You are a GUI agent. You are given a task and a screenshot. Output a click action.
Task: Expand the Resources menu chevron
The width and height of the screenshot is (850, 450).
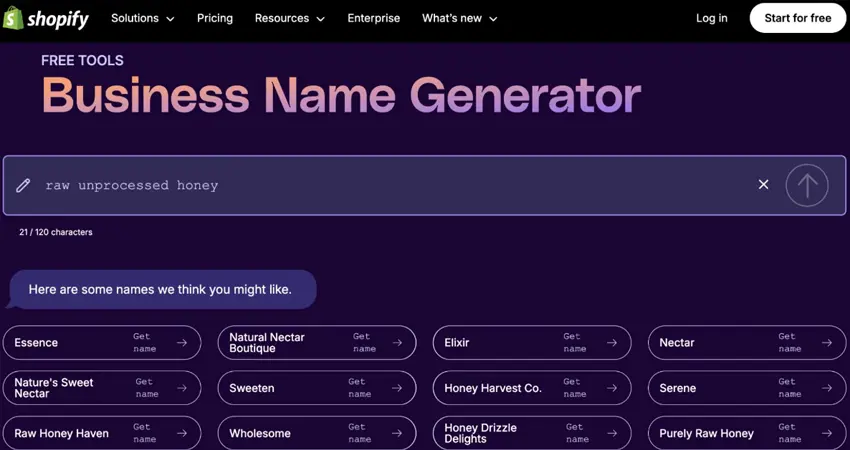tap(320, 19)
